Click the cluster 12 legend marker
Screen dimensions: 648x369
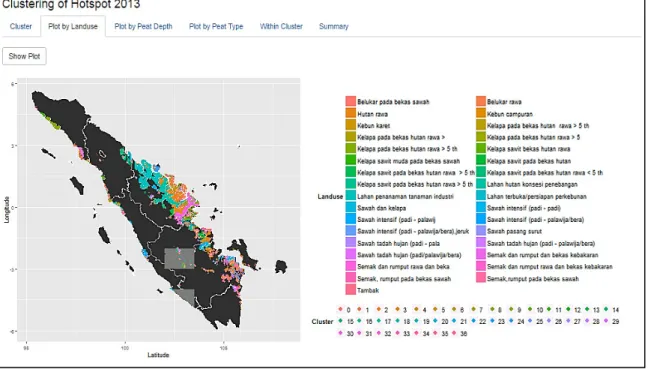(568, 309)
